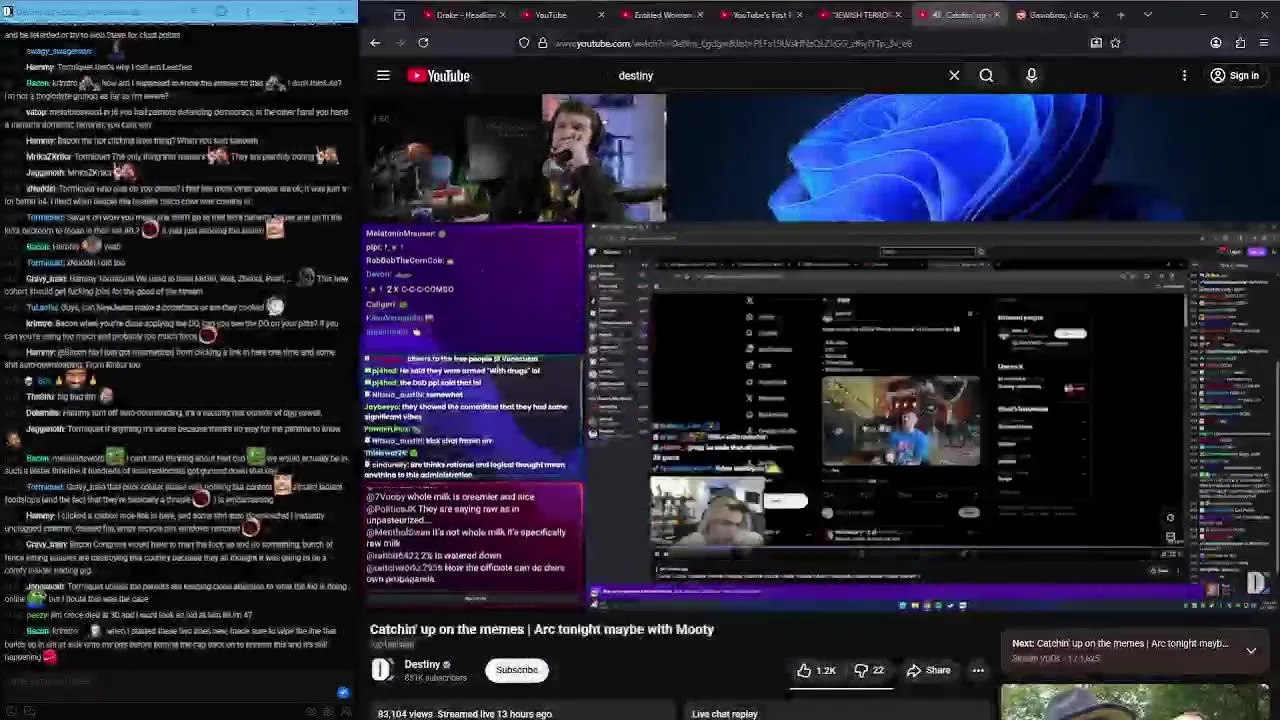This screenshot has width=1280, height=720.
Task: Clear the 'destiny' search text with X
Action: tap(954, 76)
